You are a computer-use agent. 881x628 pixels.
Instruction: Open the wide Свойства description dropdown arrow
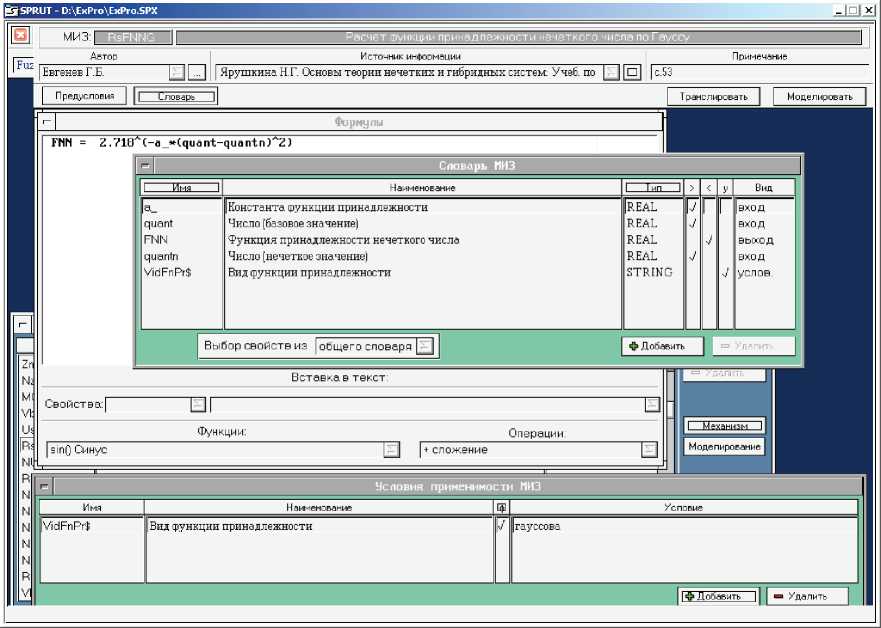tap(652, 404)
